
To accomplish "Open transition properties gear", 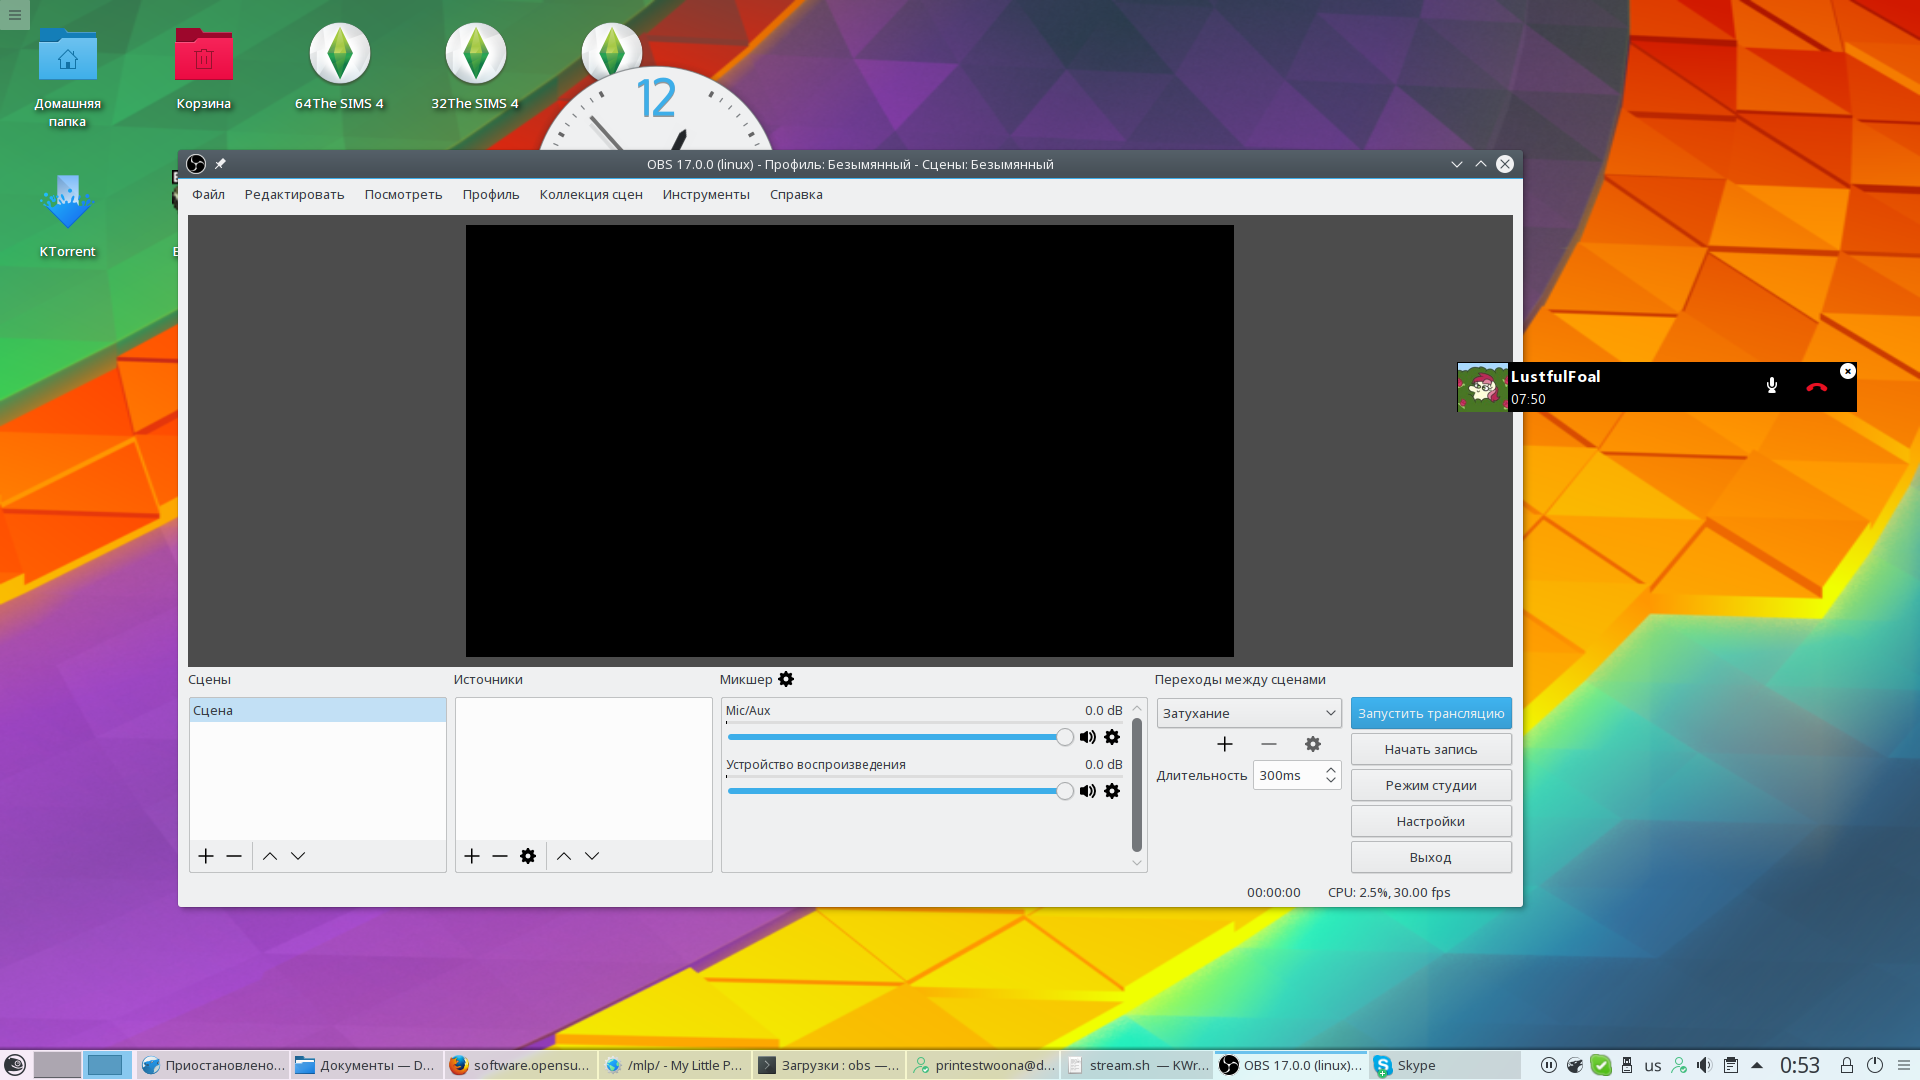I will point(1313,744).
